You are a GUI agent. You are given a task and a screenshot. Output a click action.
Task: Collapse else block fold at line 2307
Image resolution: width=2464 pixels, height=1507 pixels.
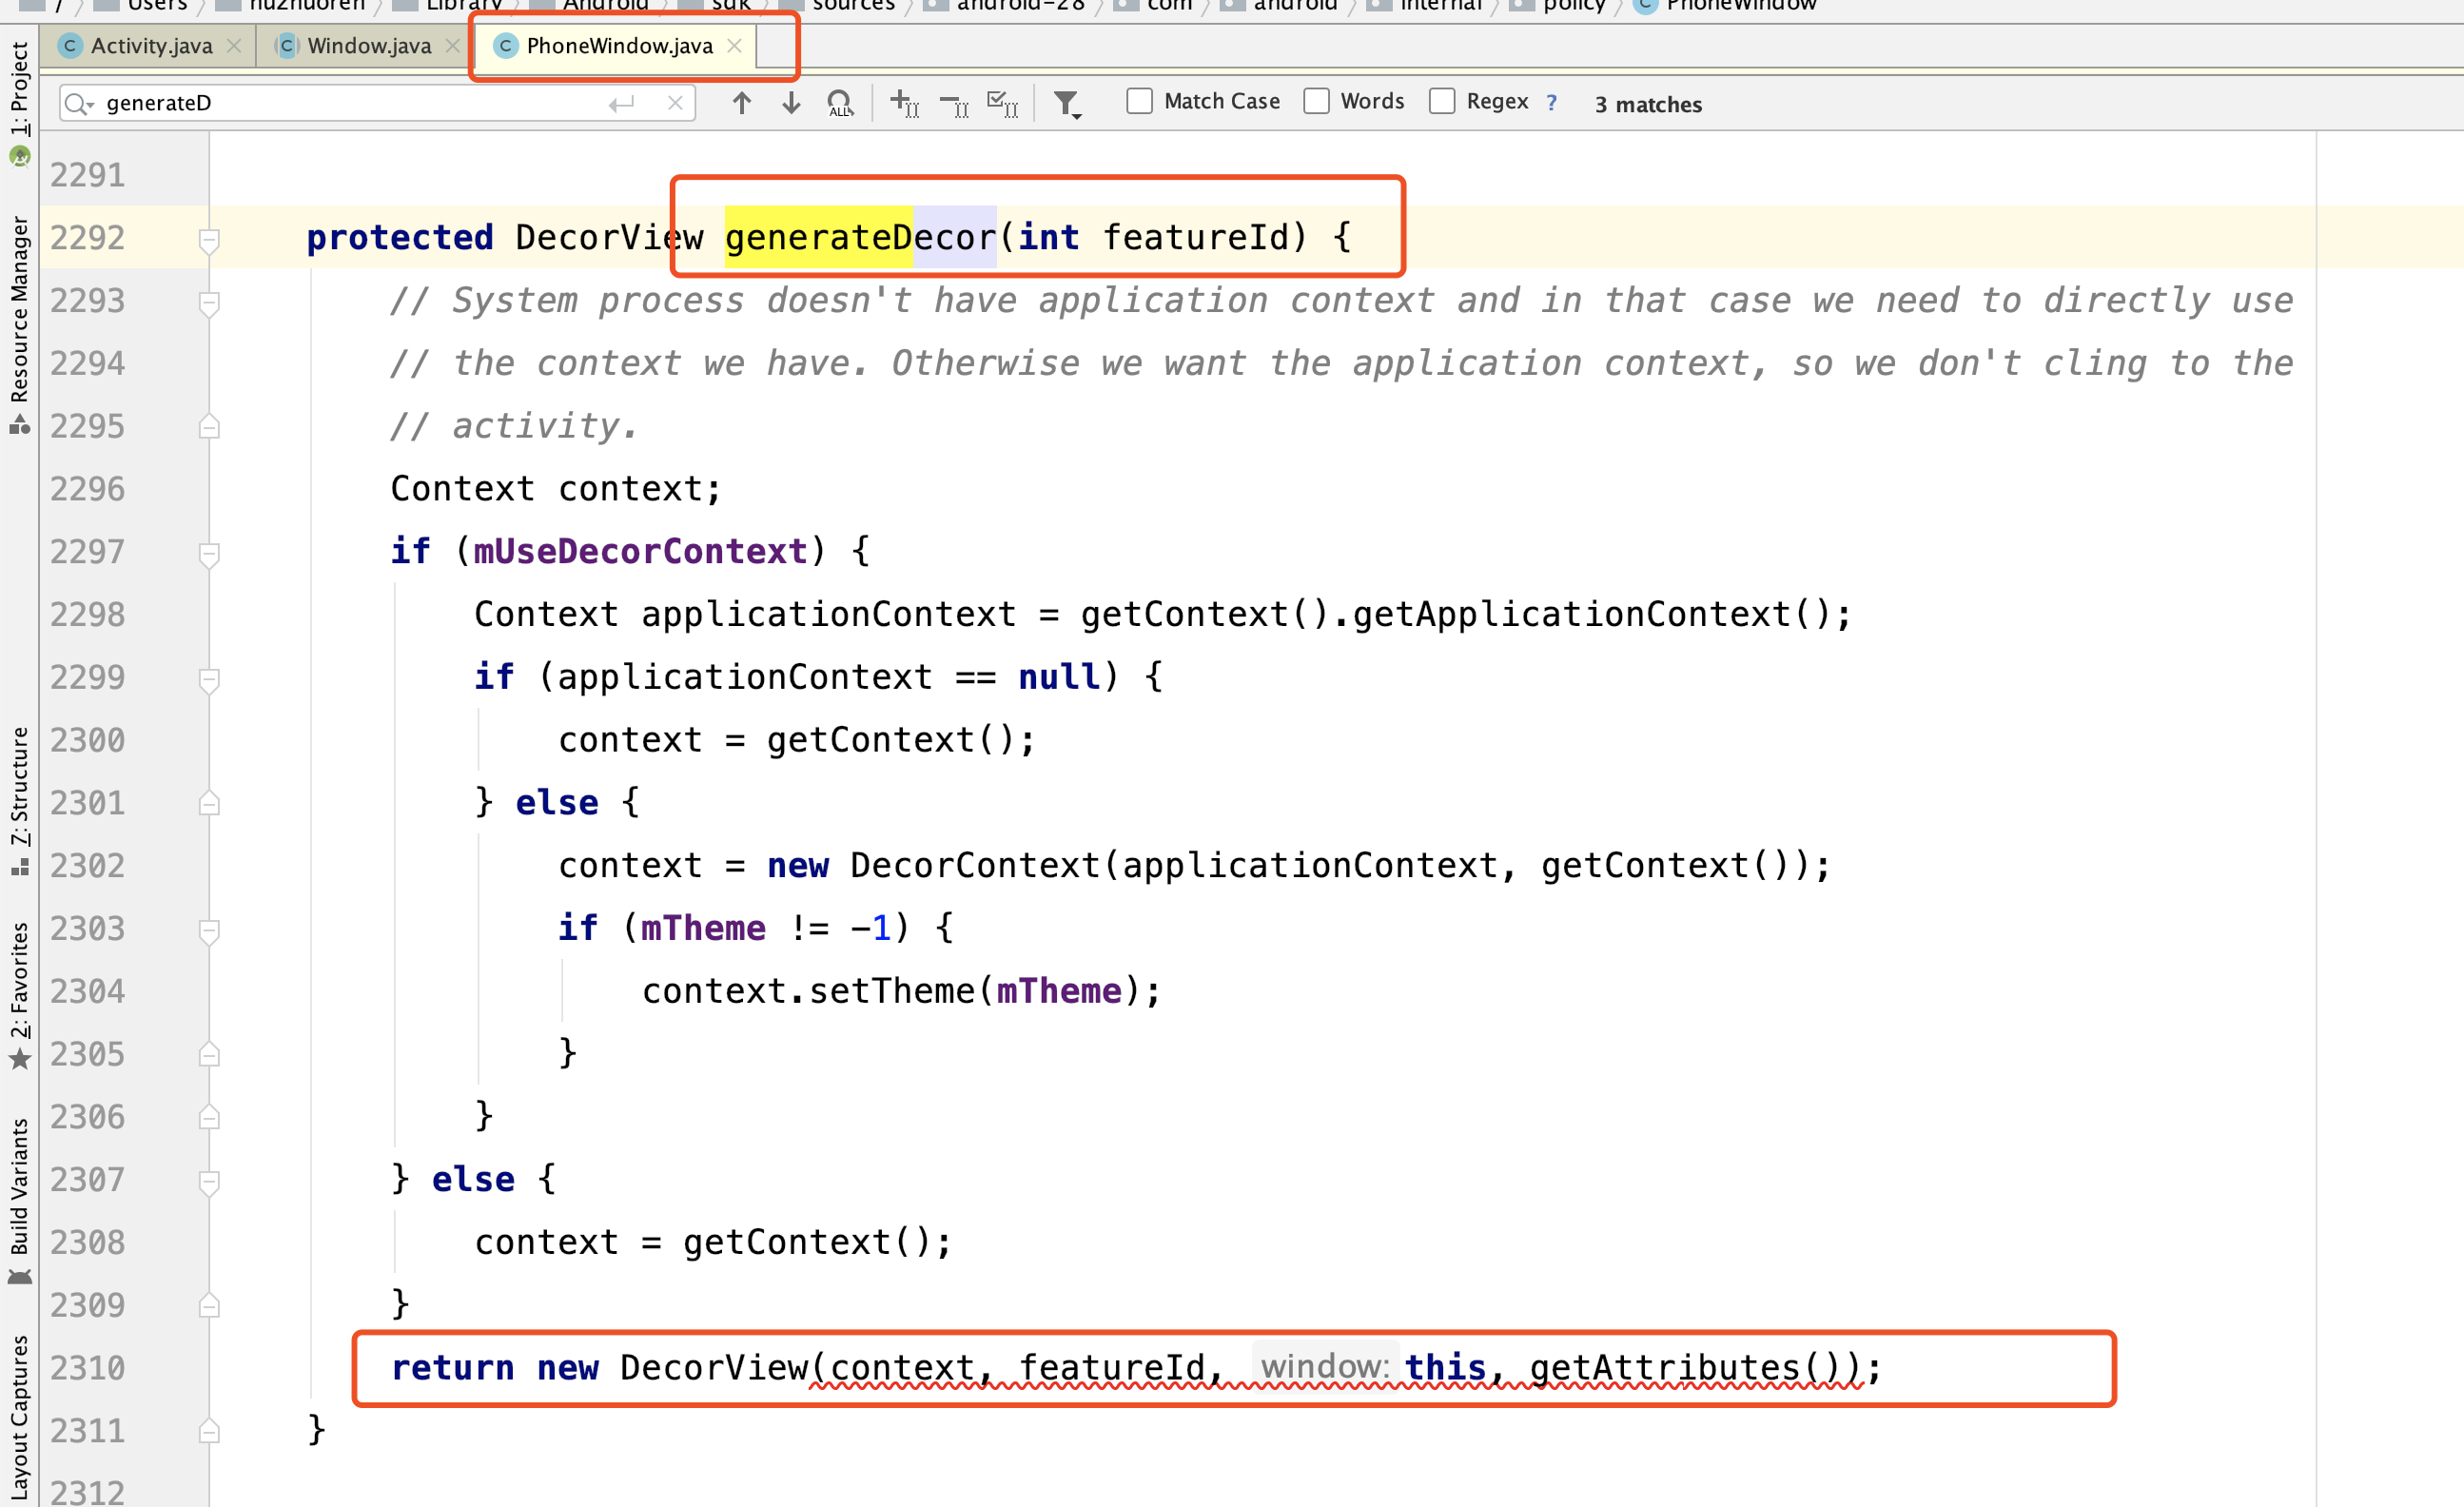[x=209, y=1181]
